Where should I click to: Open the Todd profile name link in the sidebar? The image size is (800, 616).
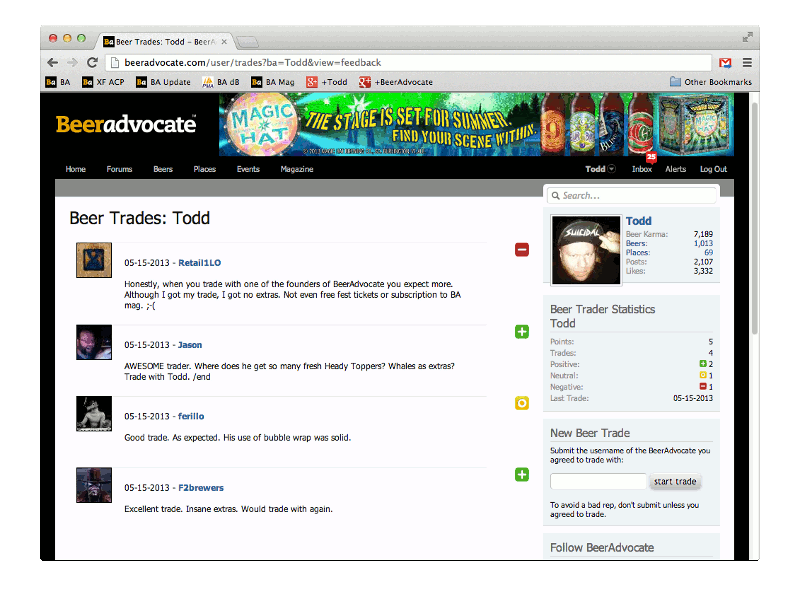click(x=639, y=221)
